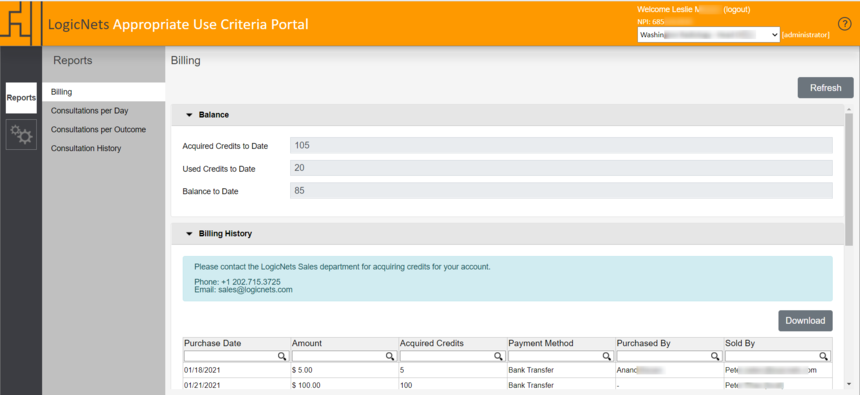
Task: Click search icon in Payment Method filter
Action: (607, 357)
